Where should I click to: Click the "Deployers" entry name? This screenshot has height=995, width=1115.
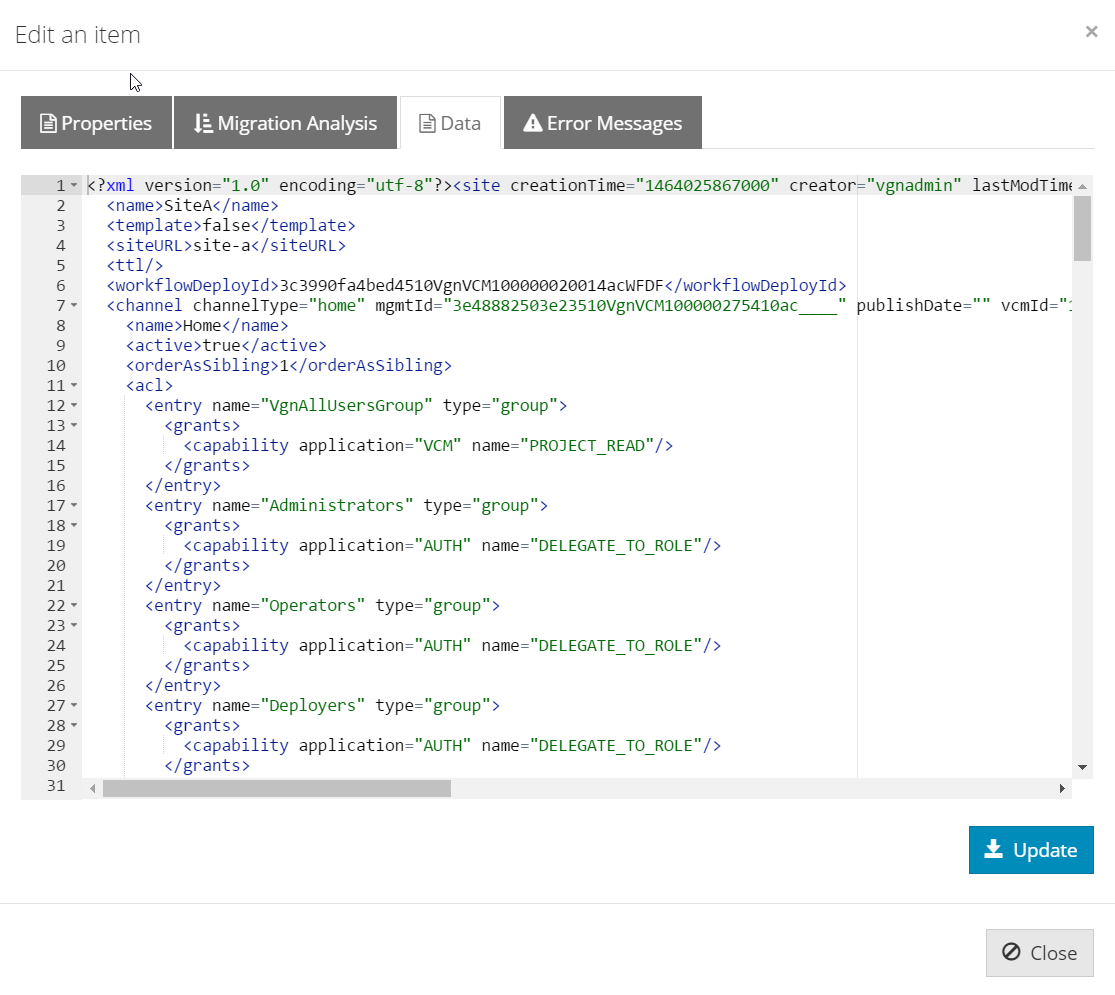click(312, 706)
